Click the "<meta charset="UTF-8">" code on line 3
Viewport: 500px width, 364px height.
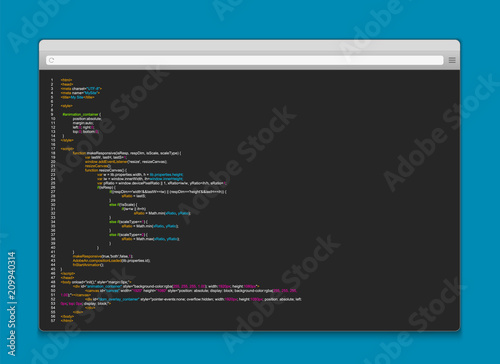click(x=81, y=89)
